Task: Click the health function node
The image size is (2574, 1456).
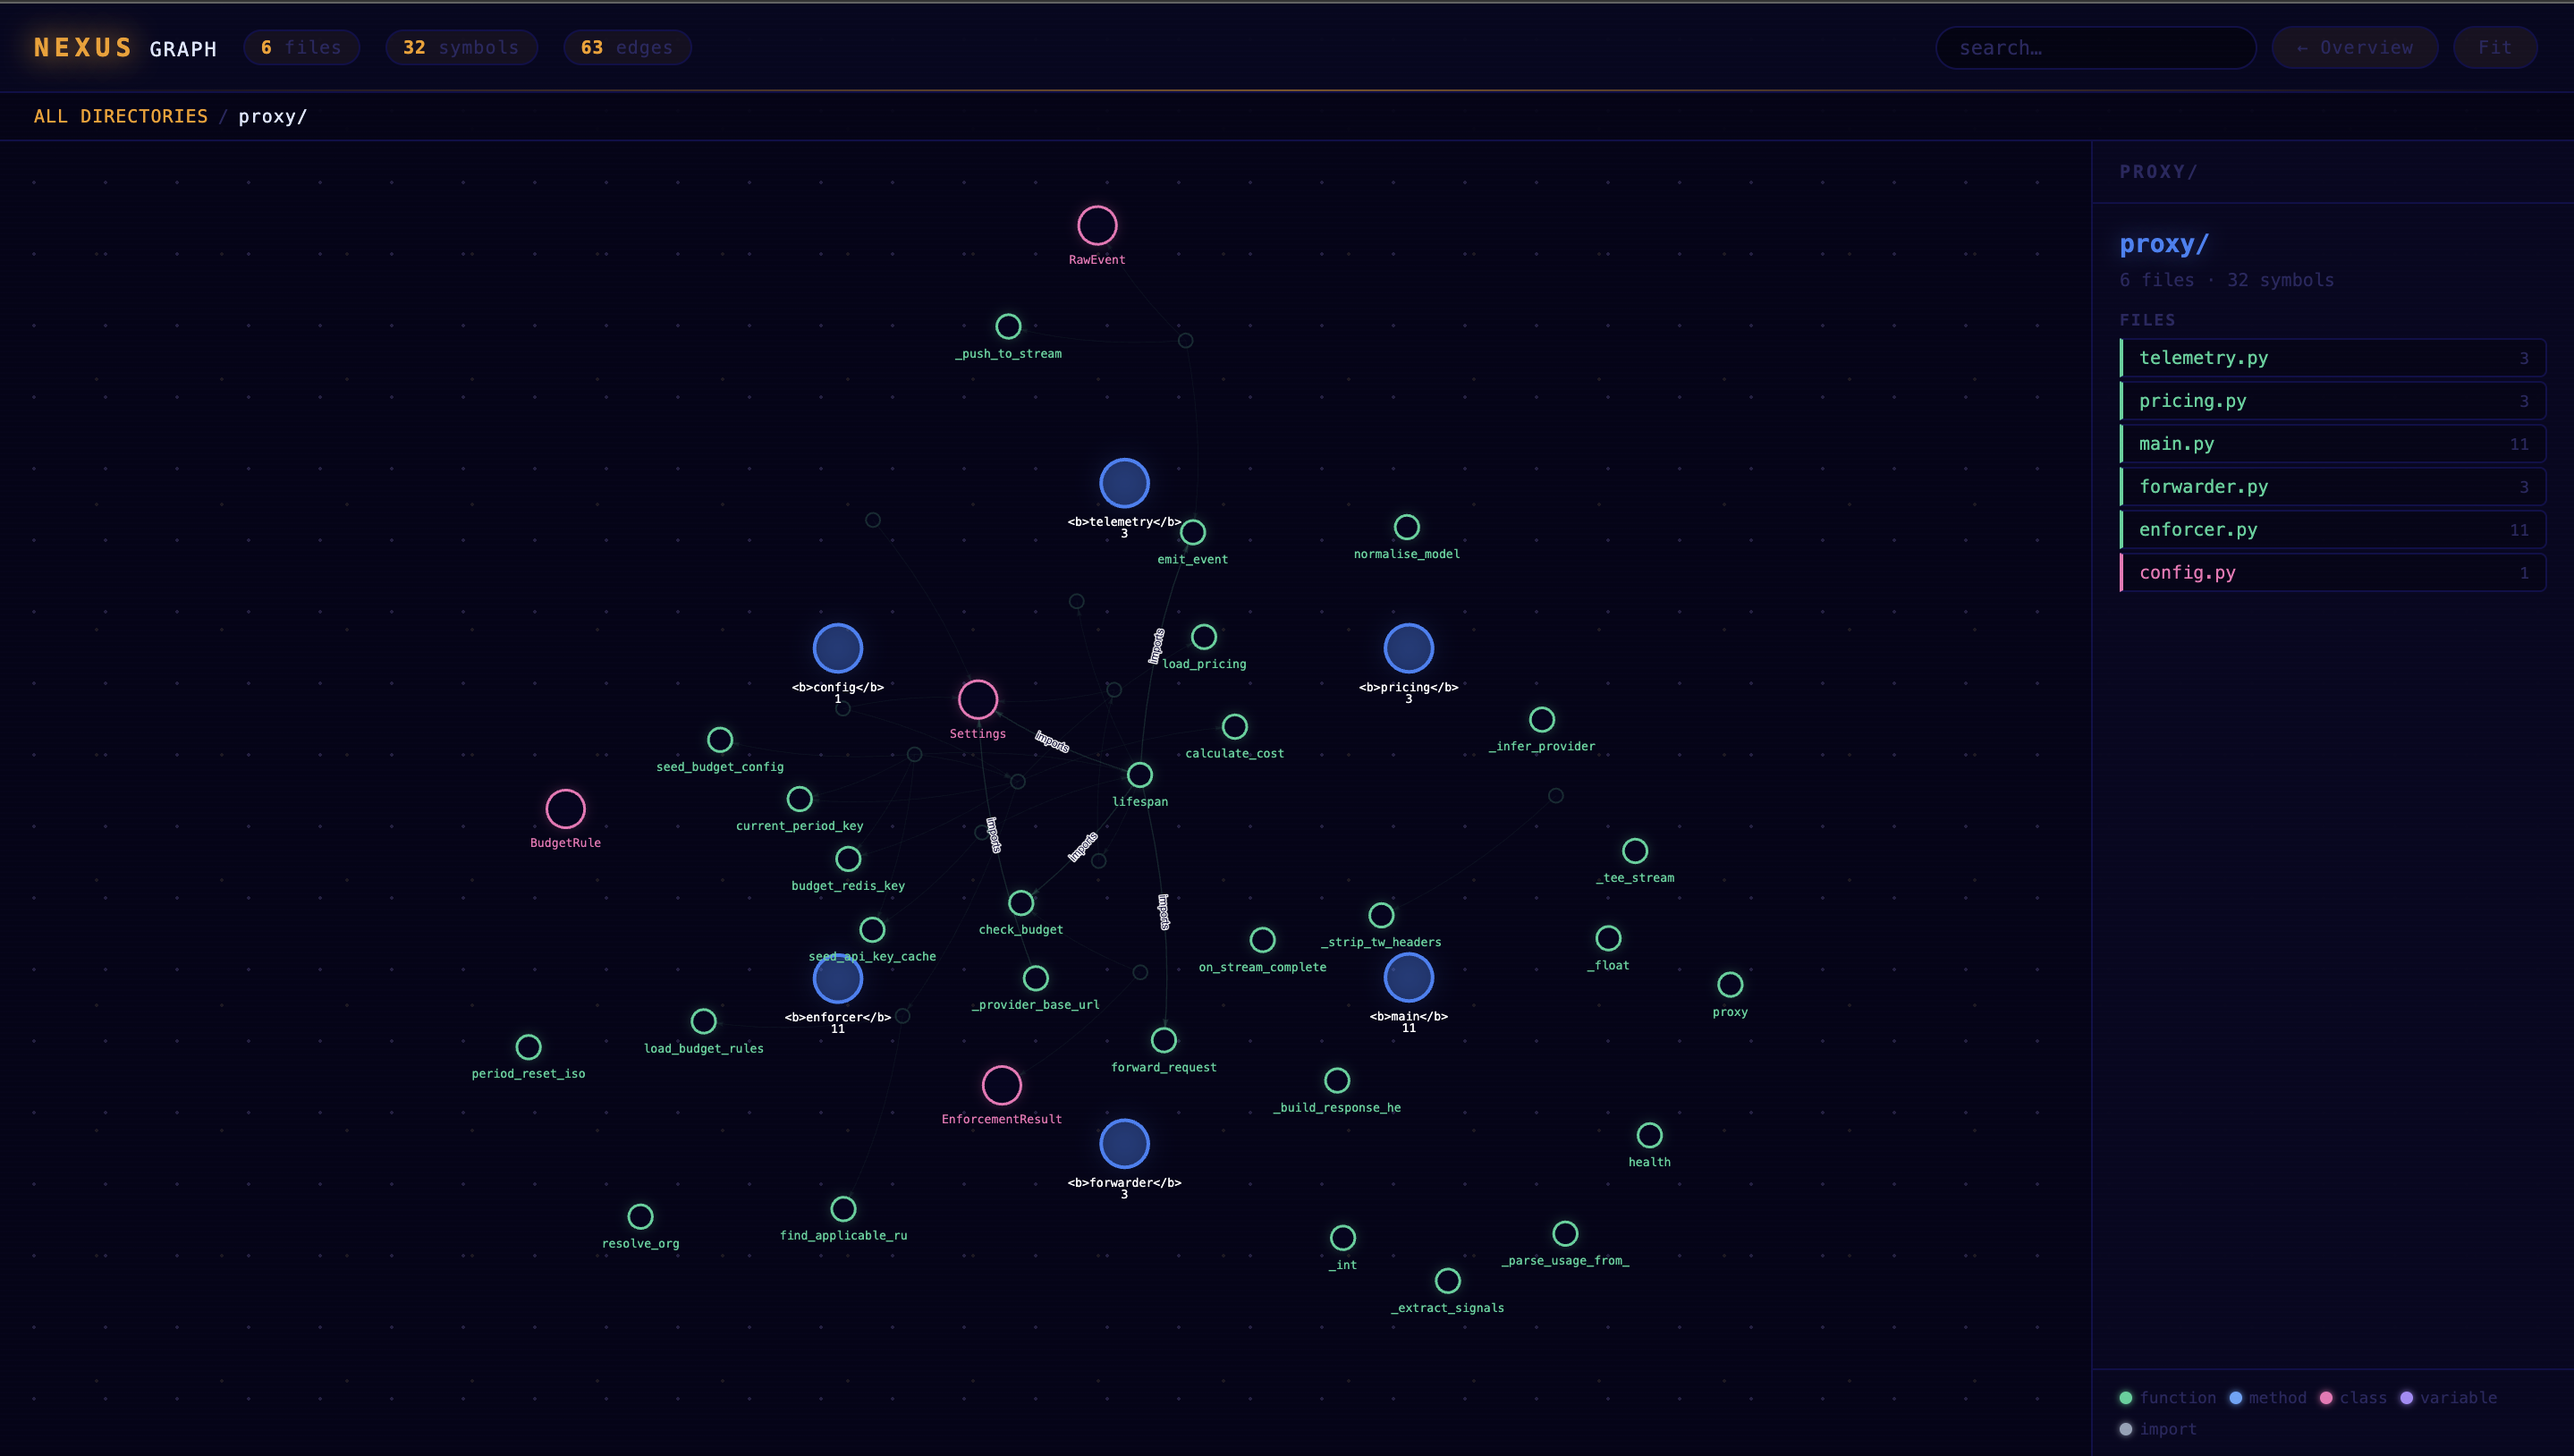Action: [x=1650, y=1135]
